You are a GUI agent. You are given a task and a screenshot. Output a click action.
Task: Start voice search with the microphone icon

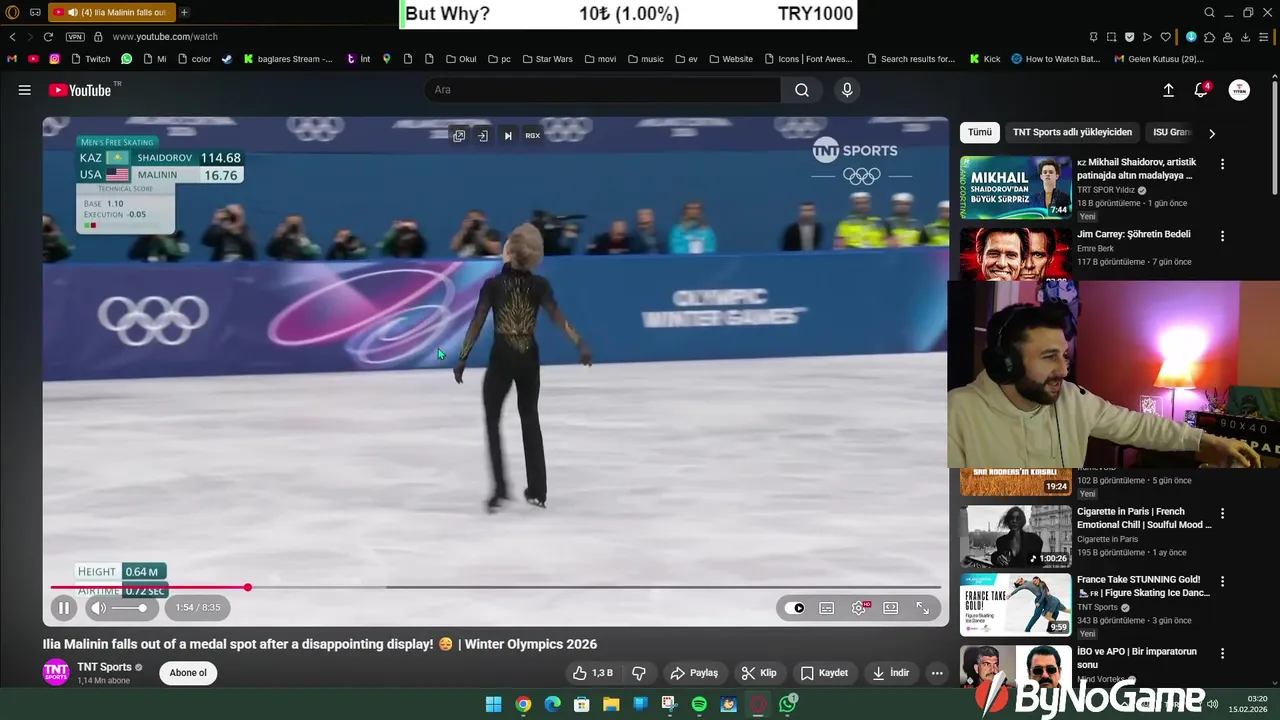[847, 90]
